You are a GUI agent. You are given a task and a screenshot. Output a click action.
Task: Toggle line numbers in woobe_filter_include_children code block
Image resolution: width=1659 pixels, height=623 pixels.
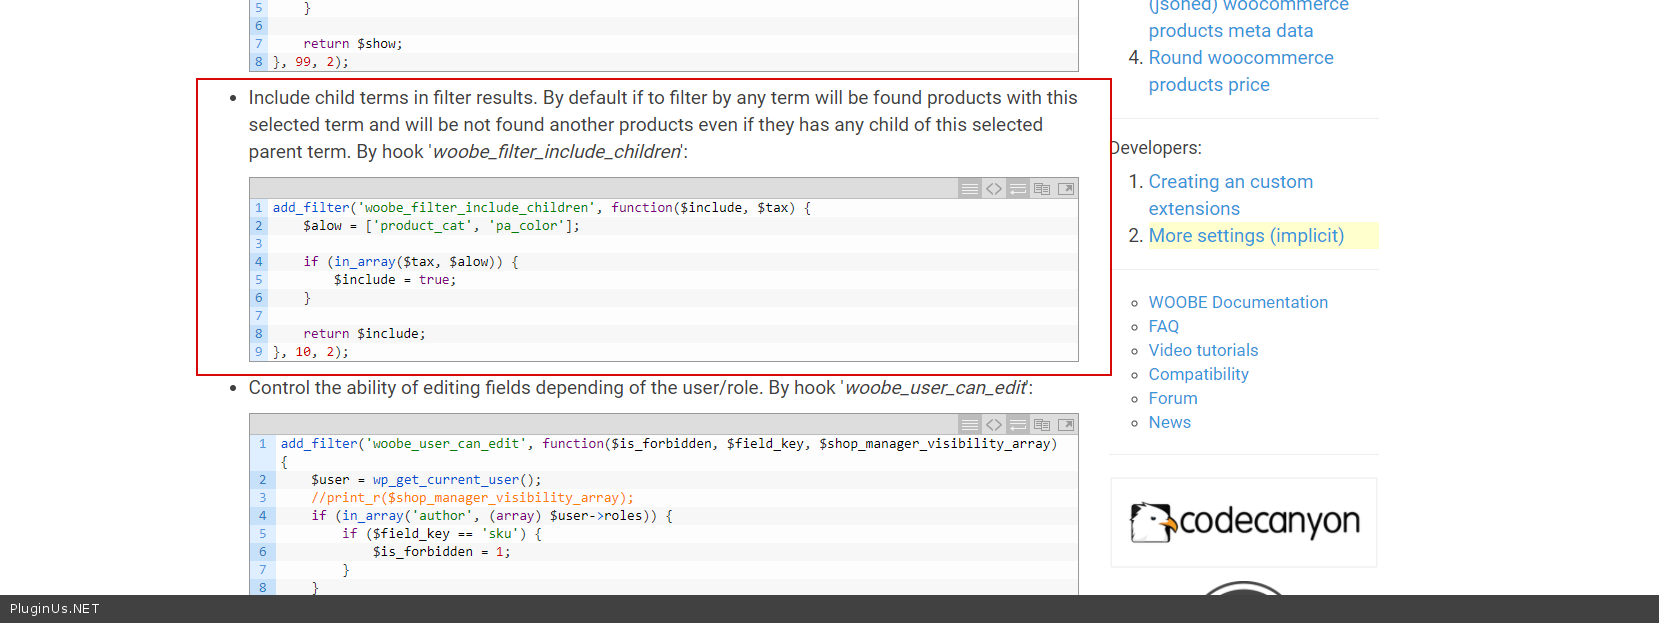point(969,189)
